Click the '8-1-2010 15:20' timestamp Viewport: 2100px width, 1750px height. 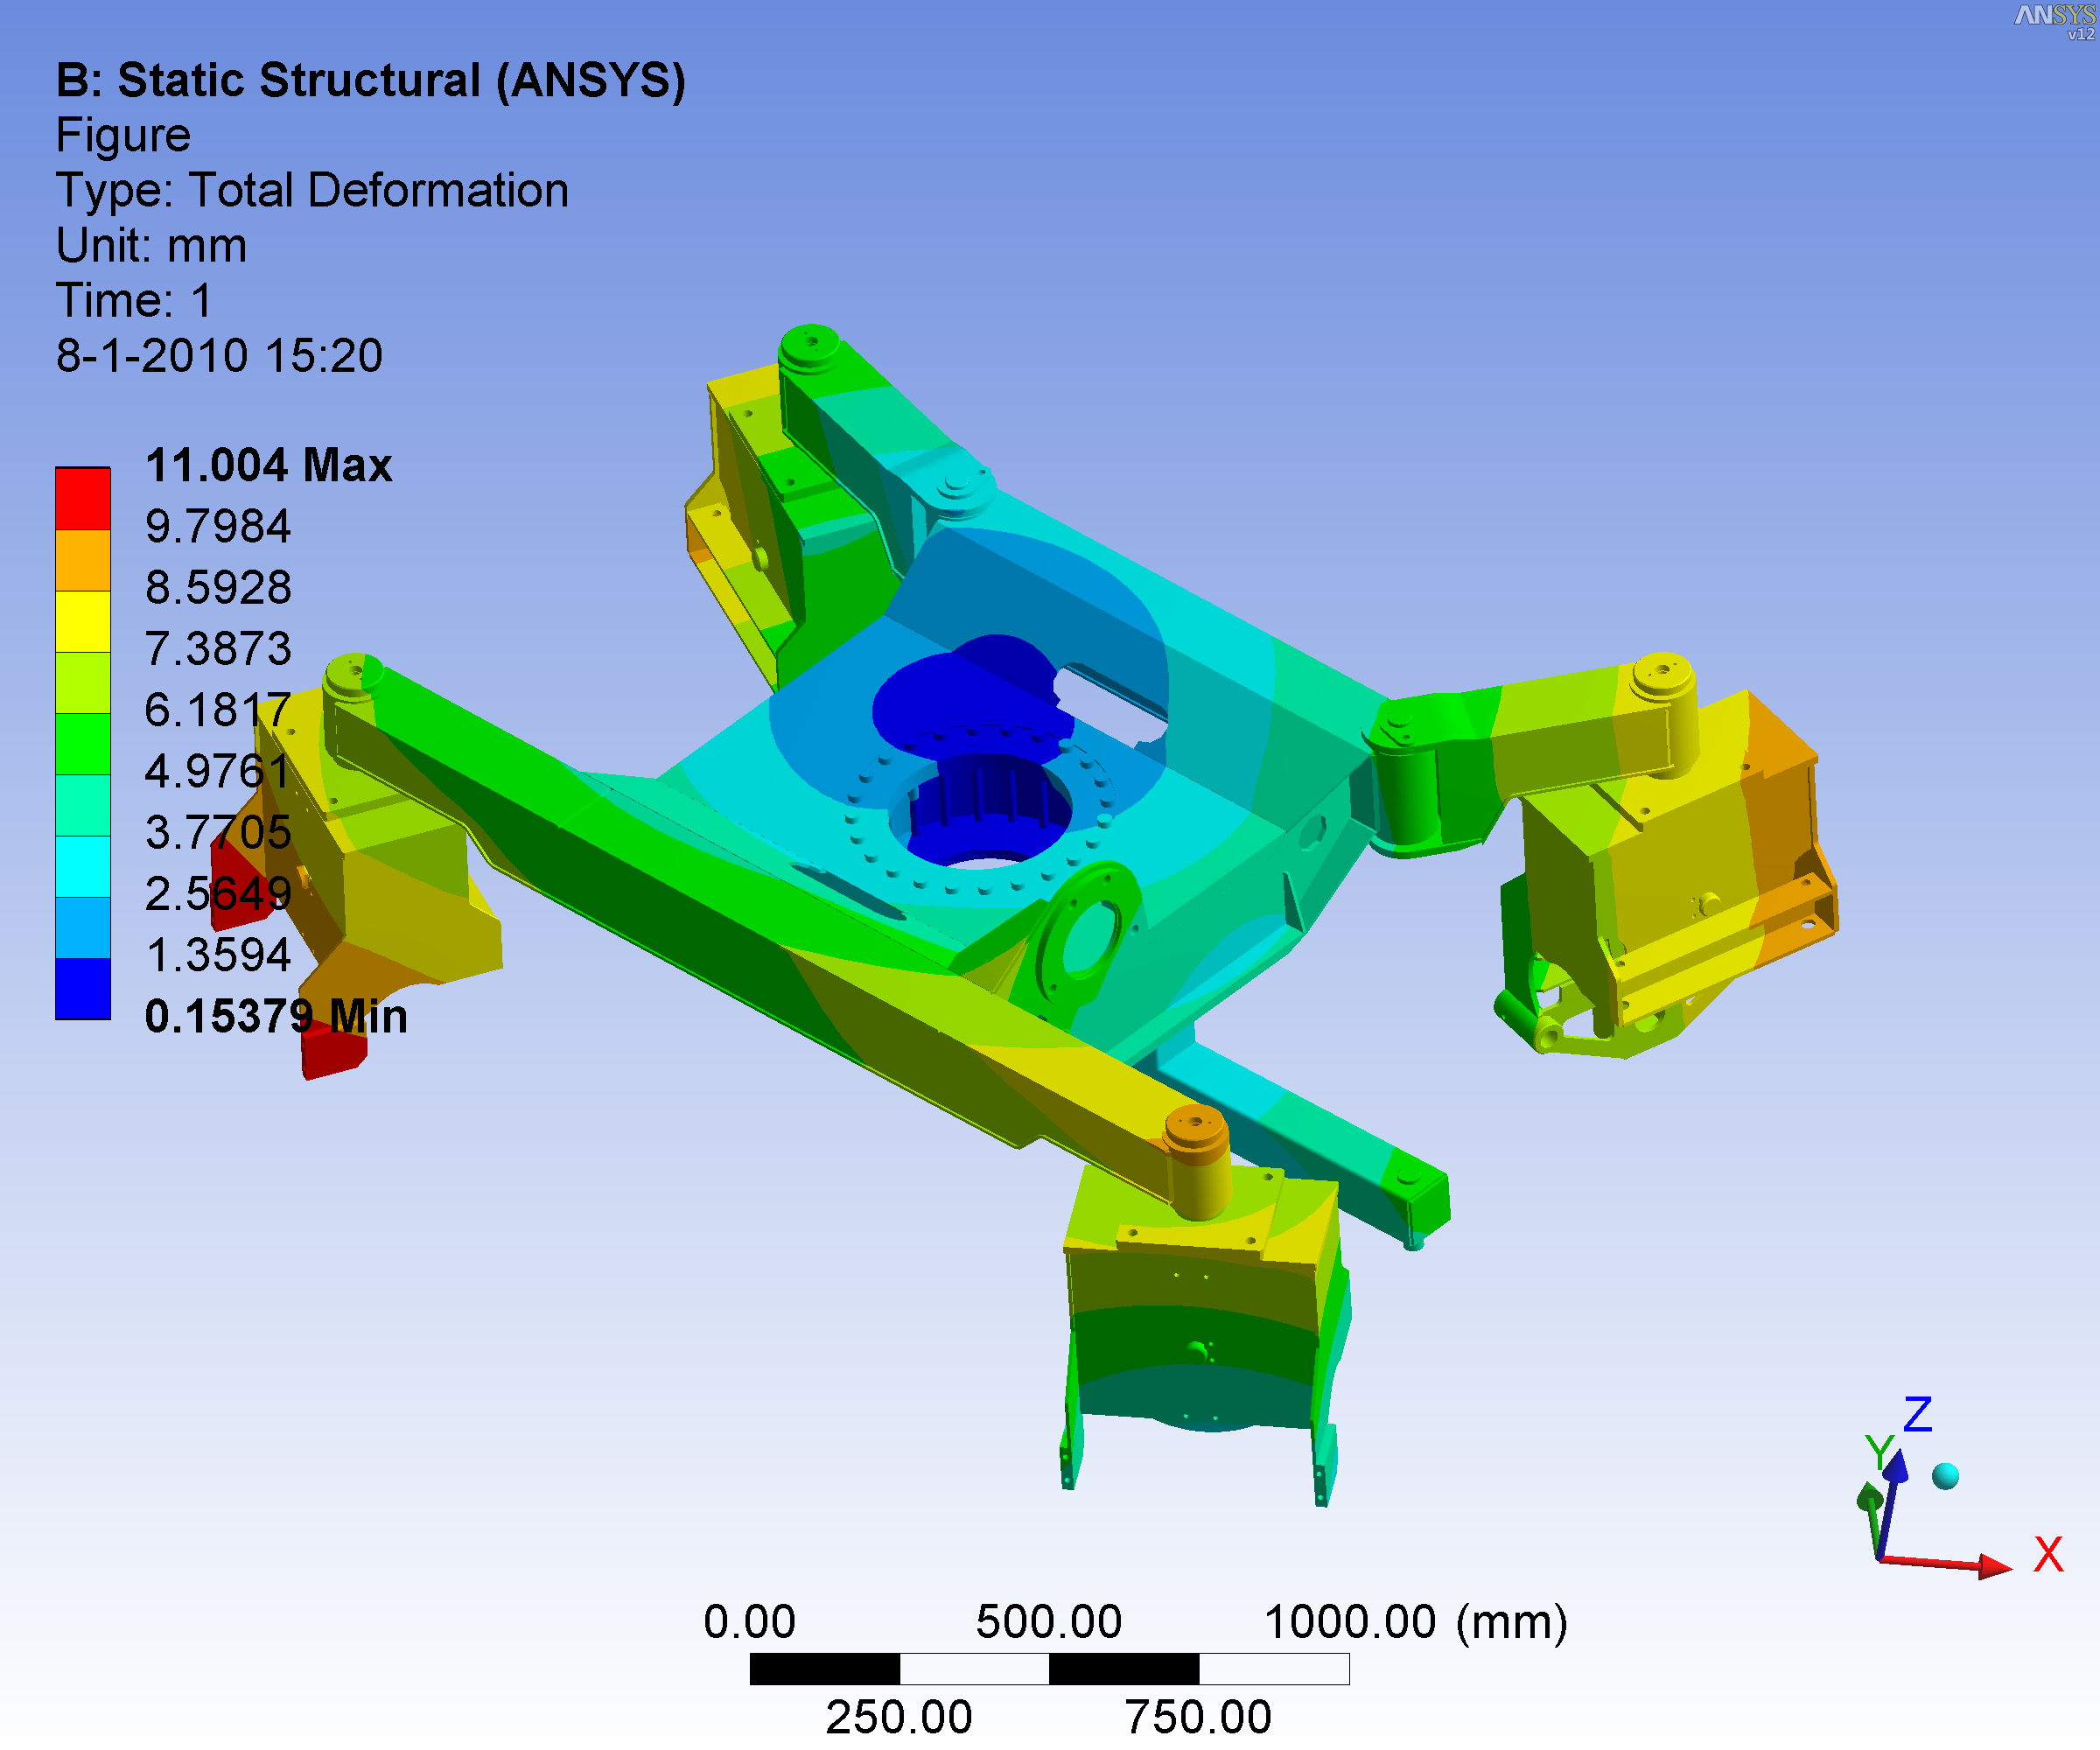219,355
